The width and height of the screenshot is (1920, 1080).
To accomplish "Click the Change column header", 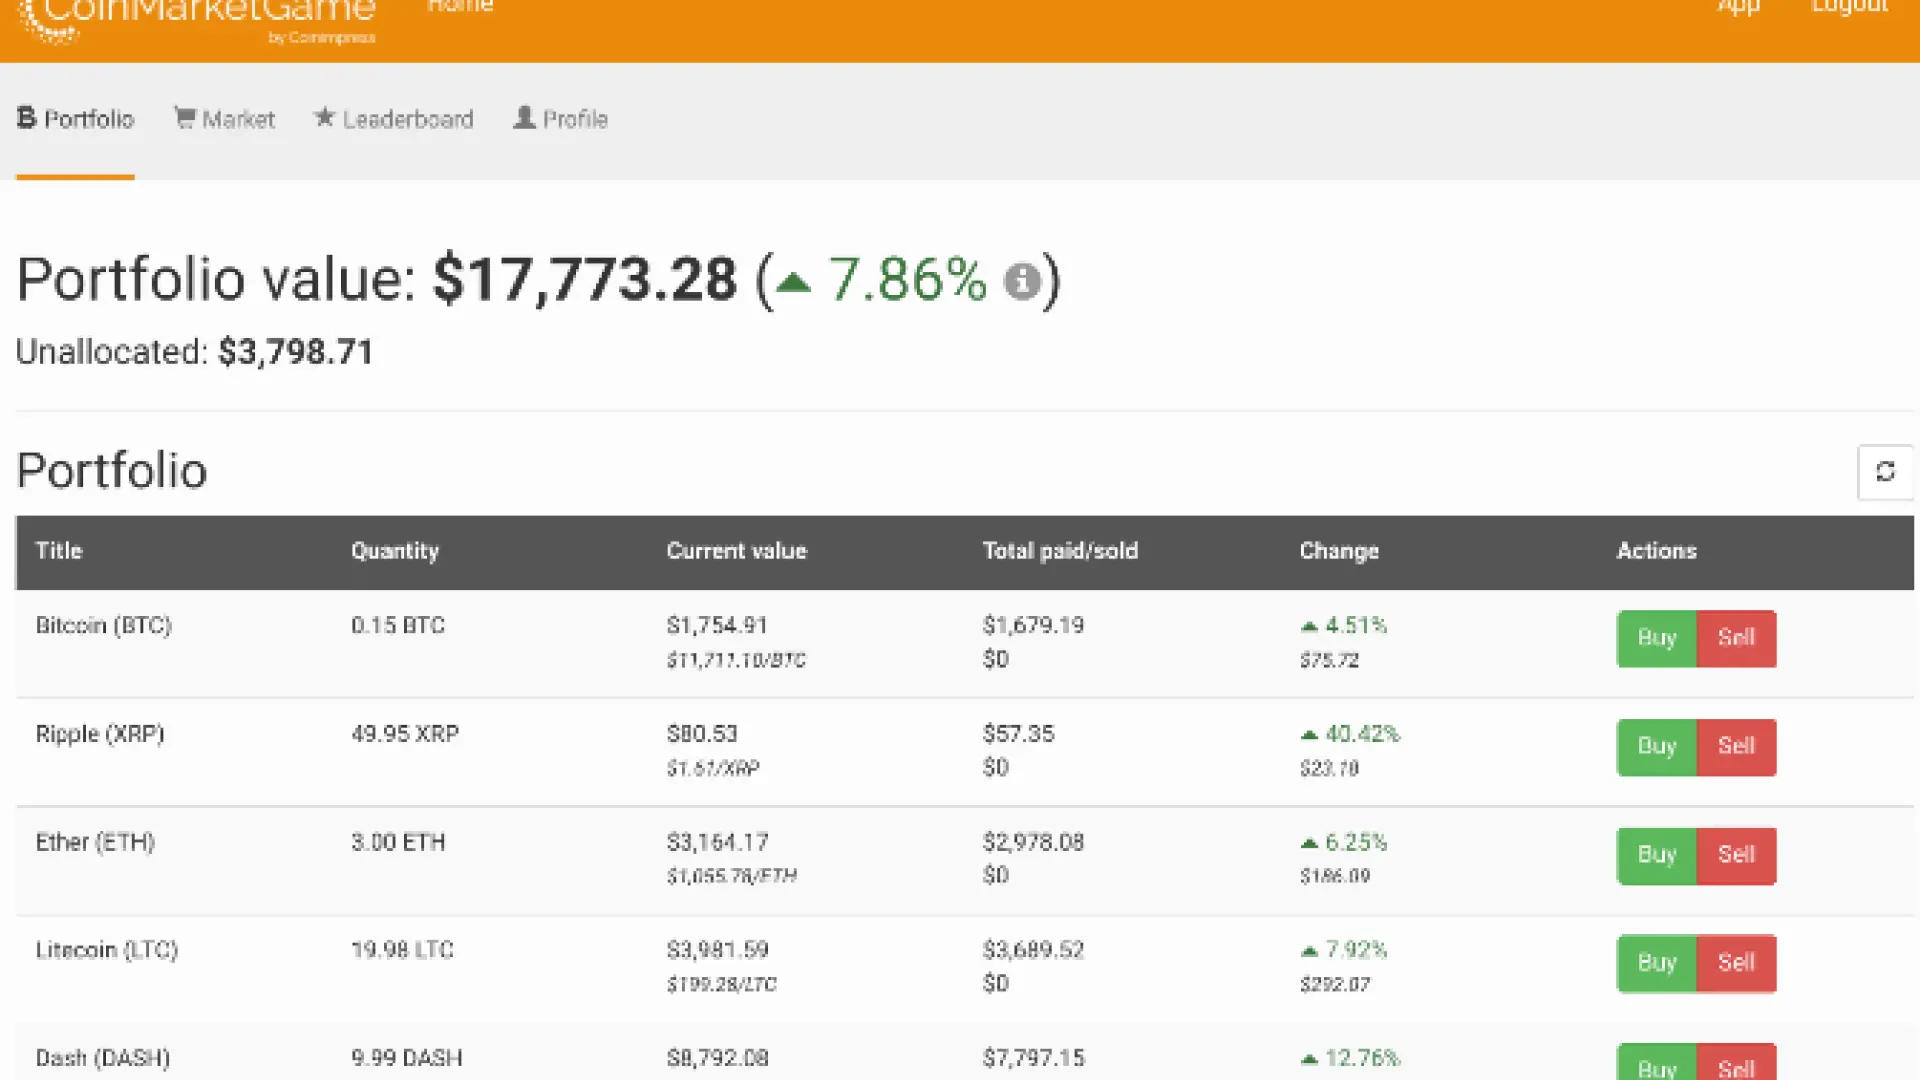I will pyautogui.click(x=1339, y=551).
